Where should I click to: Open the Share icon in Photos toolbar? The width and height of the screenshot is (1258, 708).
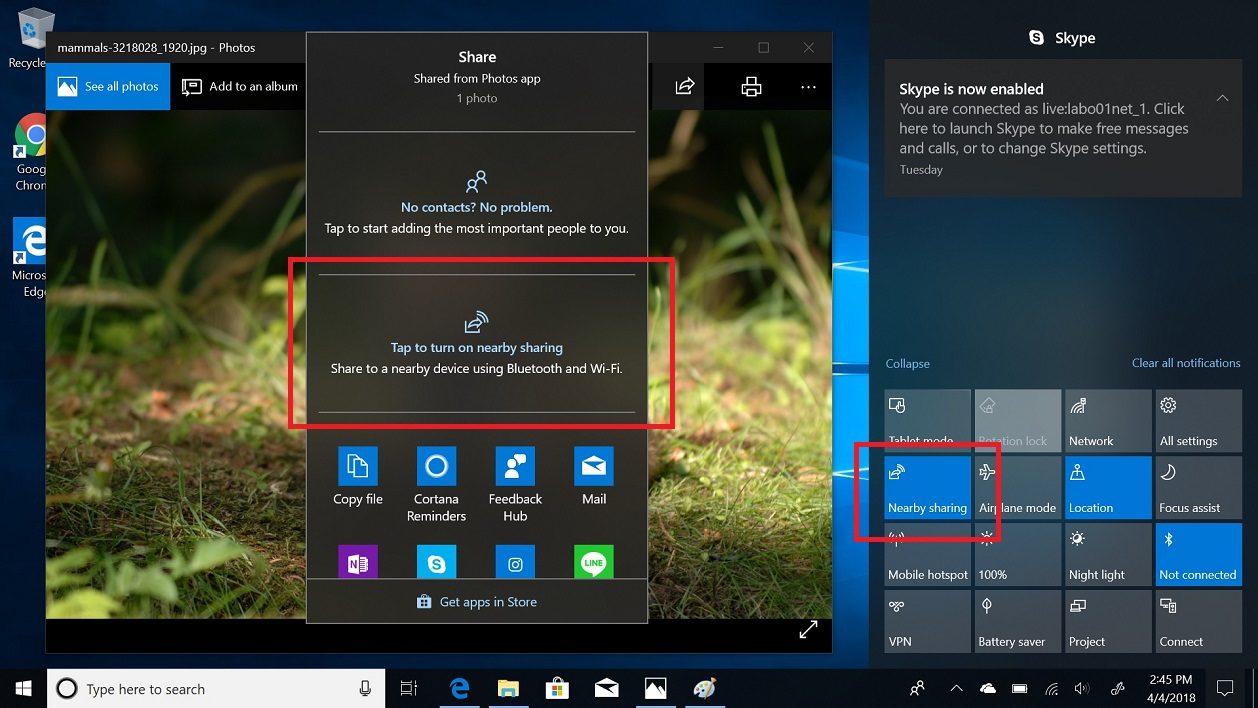pyautogui.click(x=685, y=87)
